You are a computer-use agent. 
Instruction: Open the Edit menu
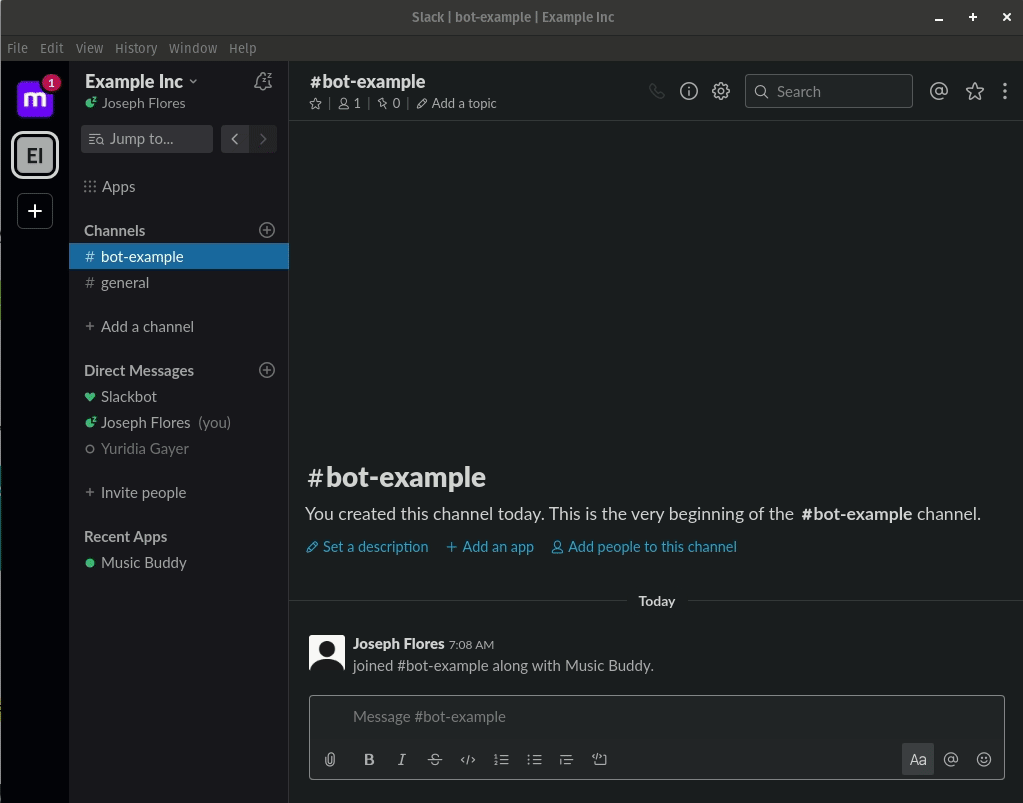coord(52,48)
